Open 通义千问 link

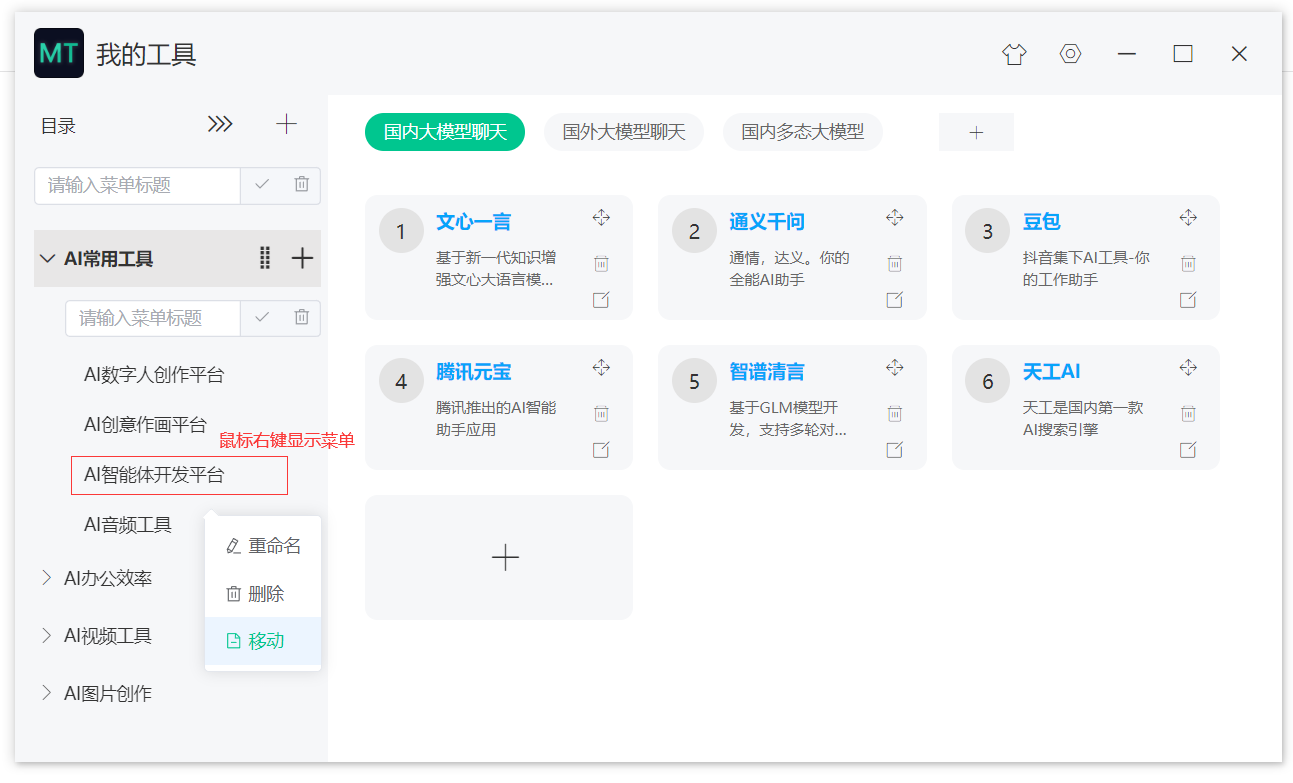pos(767,222)
